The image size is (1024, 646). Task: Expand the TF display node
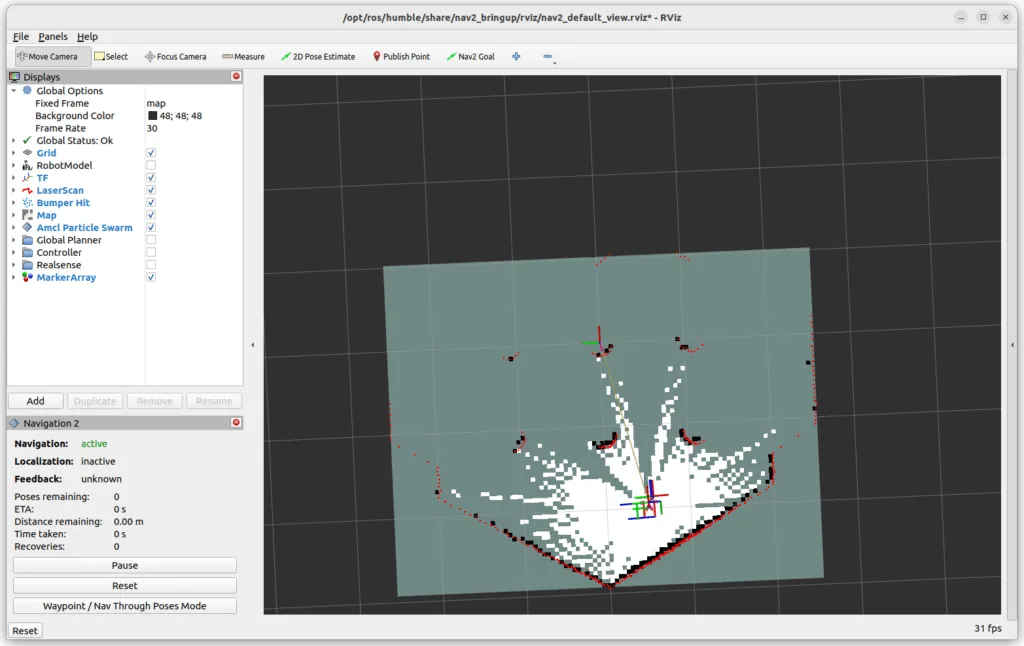(x=14, y=178)
